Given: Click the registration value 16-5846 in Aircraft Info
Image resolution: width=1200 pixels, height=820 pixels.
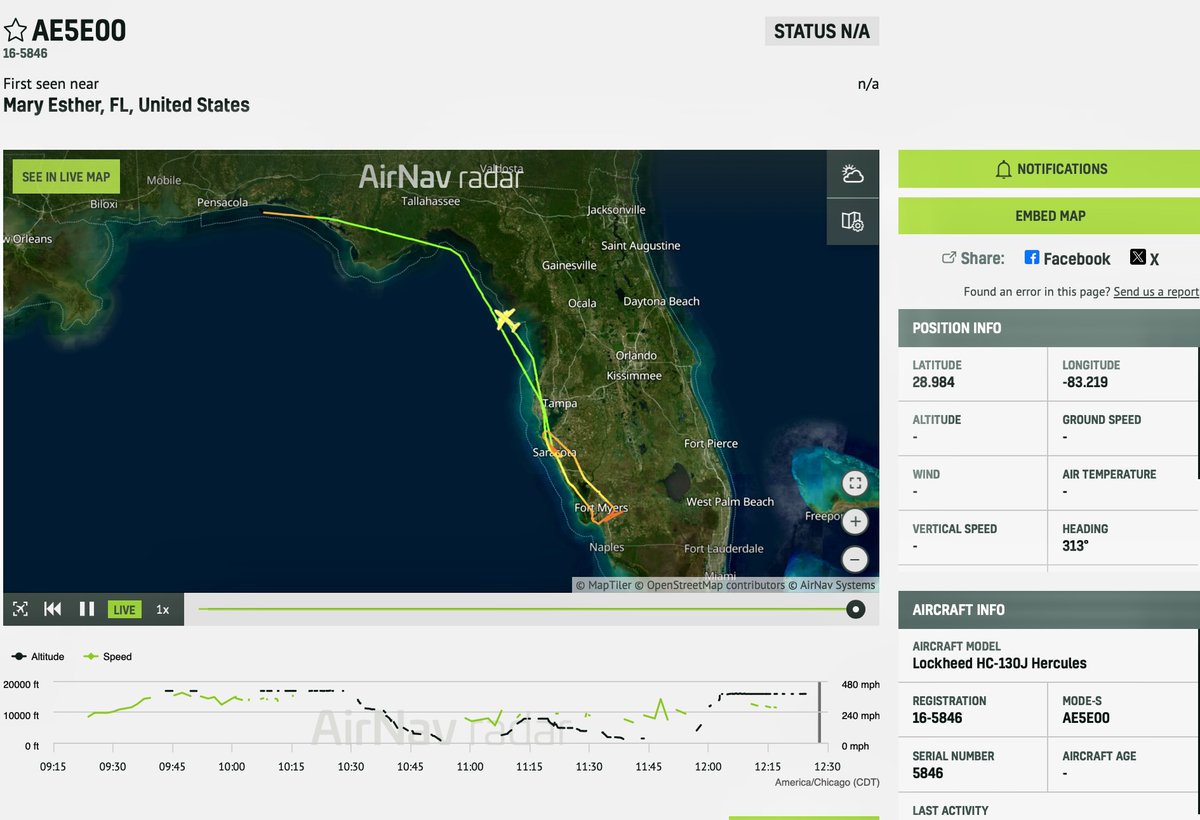Looking at the screenshot, I should [938, 718].
